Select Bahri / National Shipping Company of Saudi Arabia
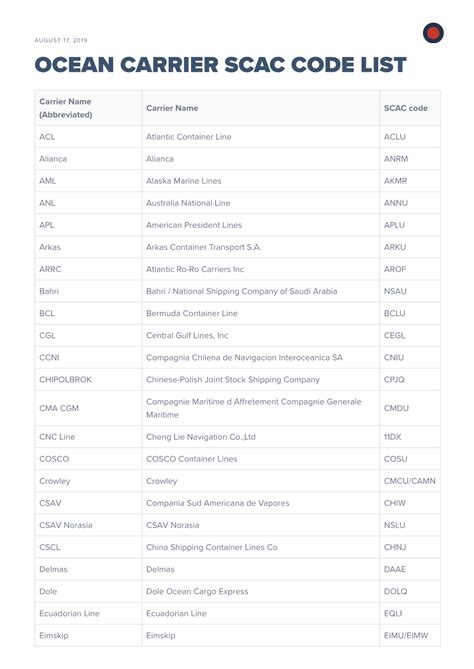474x669 pixels. (242, 291)
